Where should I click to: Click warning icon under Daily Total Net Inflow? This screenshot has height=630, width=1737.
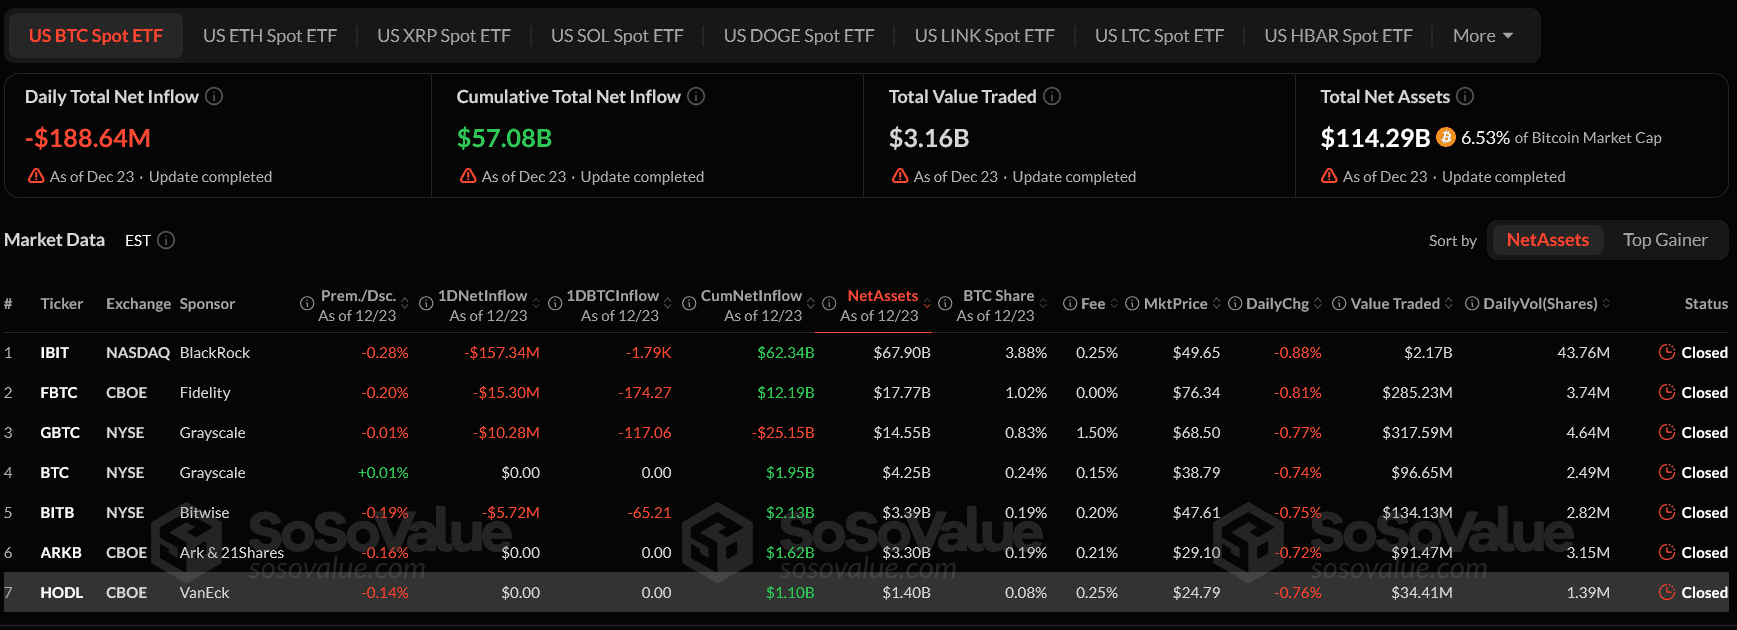click(36, 176)
